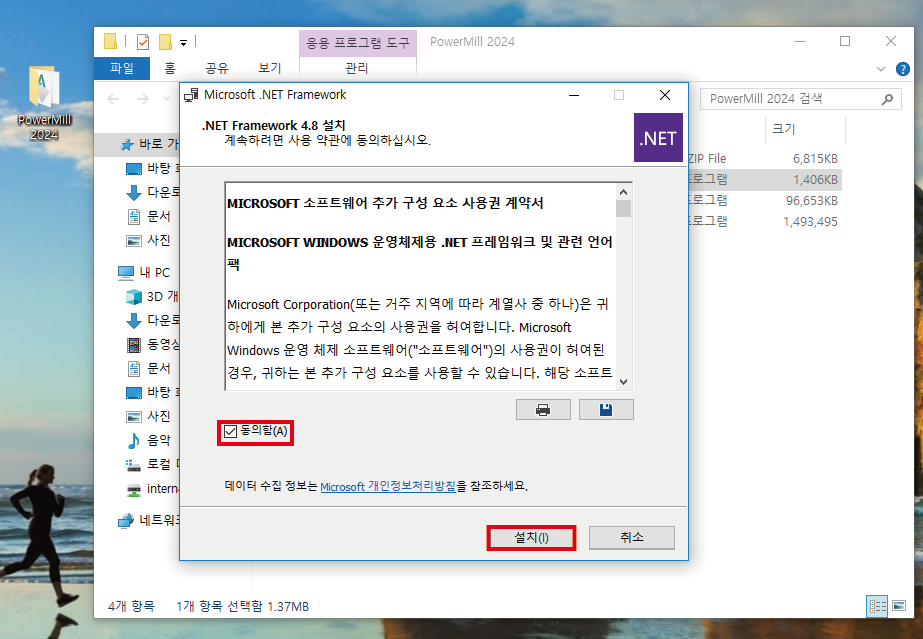Switch to large icons view in status bar
Viewport: 923px width, 639px height.
(x=899, y=605)
